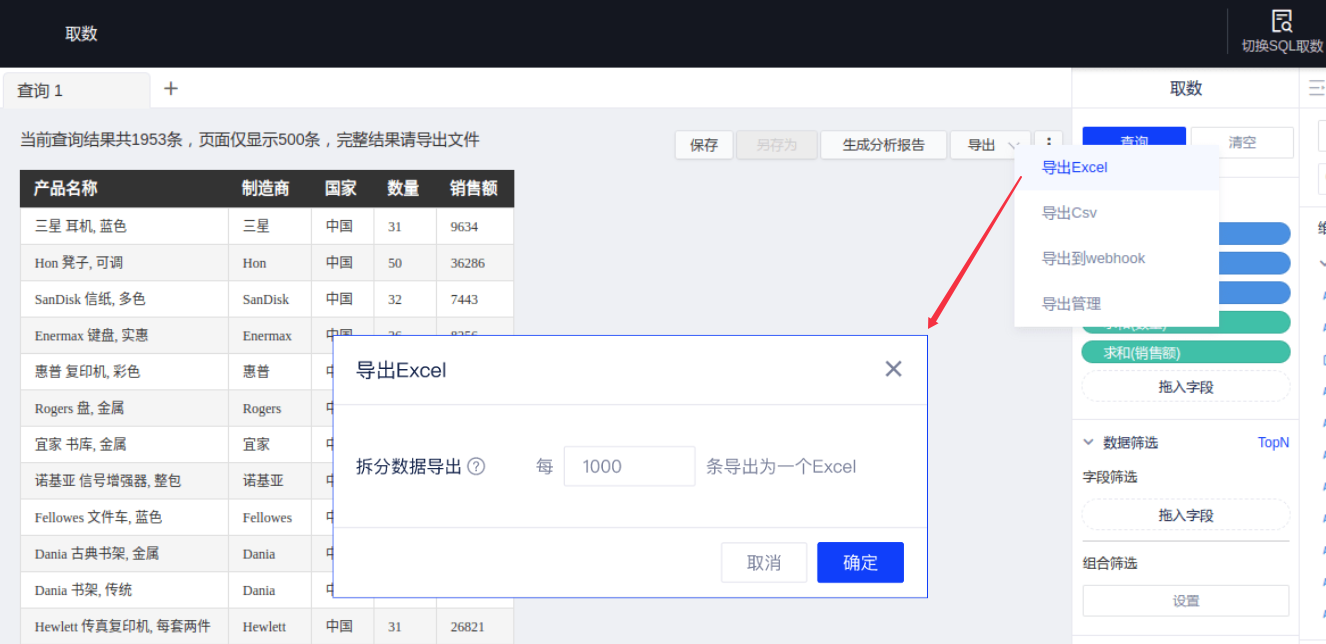The image size is (1326, 644).
Task: Close the 导出Excel dialog with X
Action: coord(893,369)
